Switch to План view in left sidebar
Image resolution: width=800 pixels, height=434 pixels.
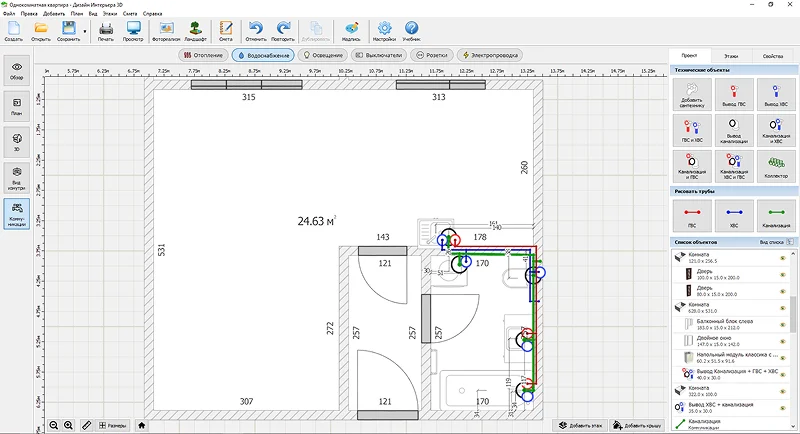[17, 107]
